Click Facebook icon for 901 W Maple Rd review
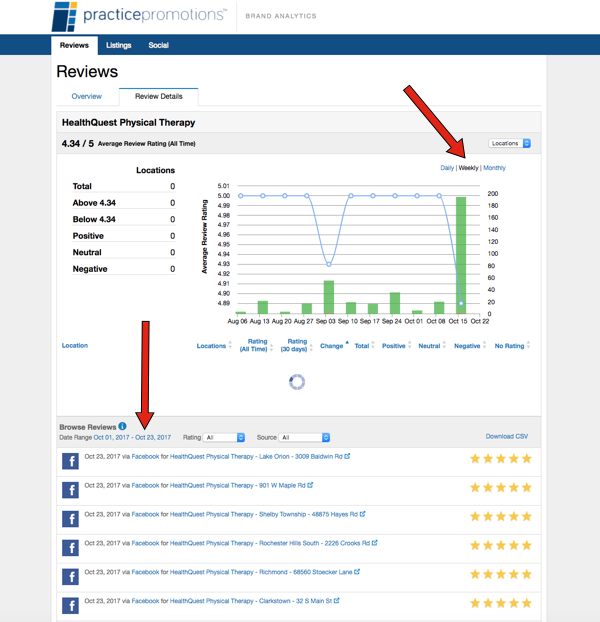 70,490
